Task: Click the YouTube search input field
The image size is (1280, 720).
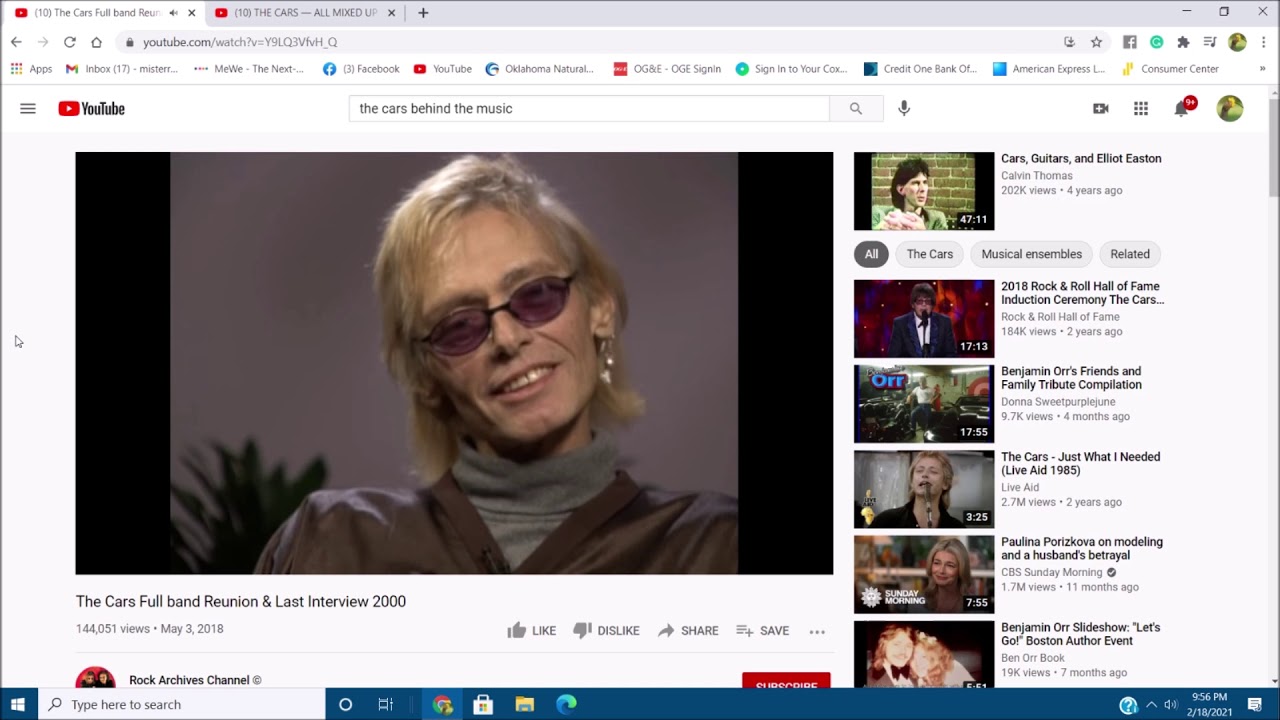Action: [589, 108]
